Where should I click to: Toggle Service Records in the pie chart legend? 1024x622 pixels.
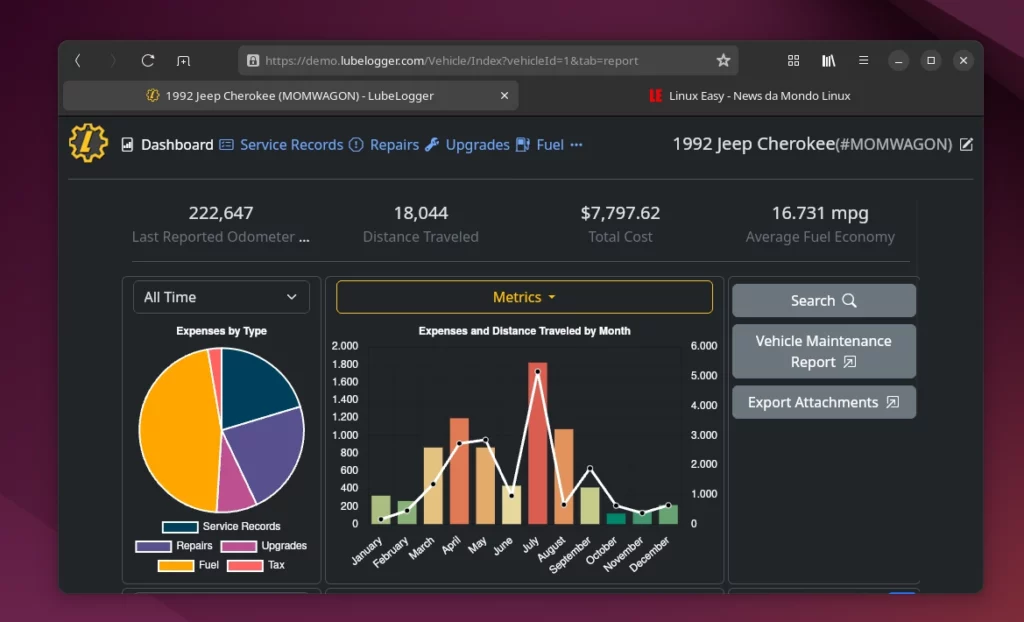click(x=221, y=526)
